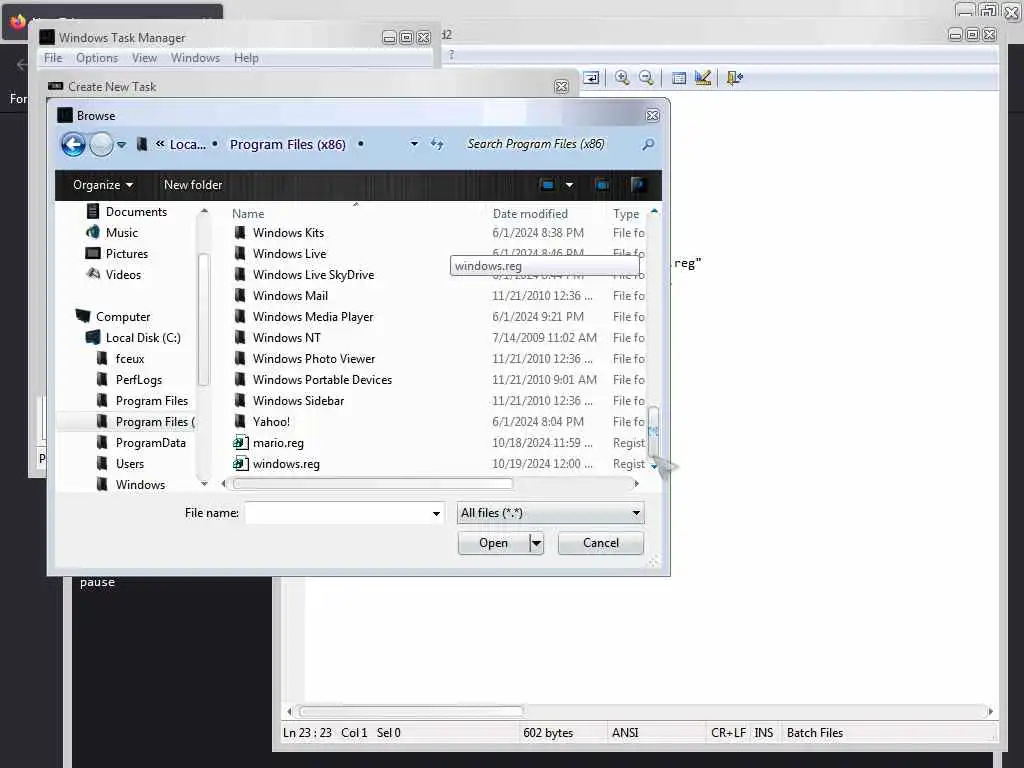
Task: Select PerfLogs folder in tree
Action: pos(138,379)
